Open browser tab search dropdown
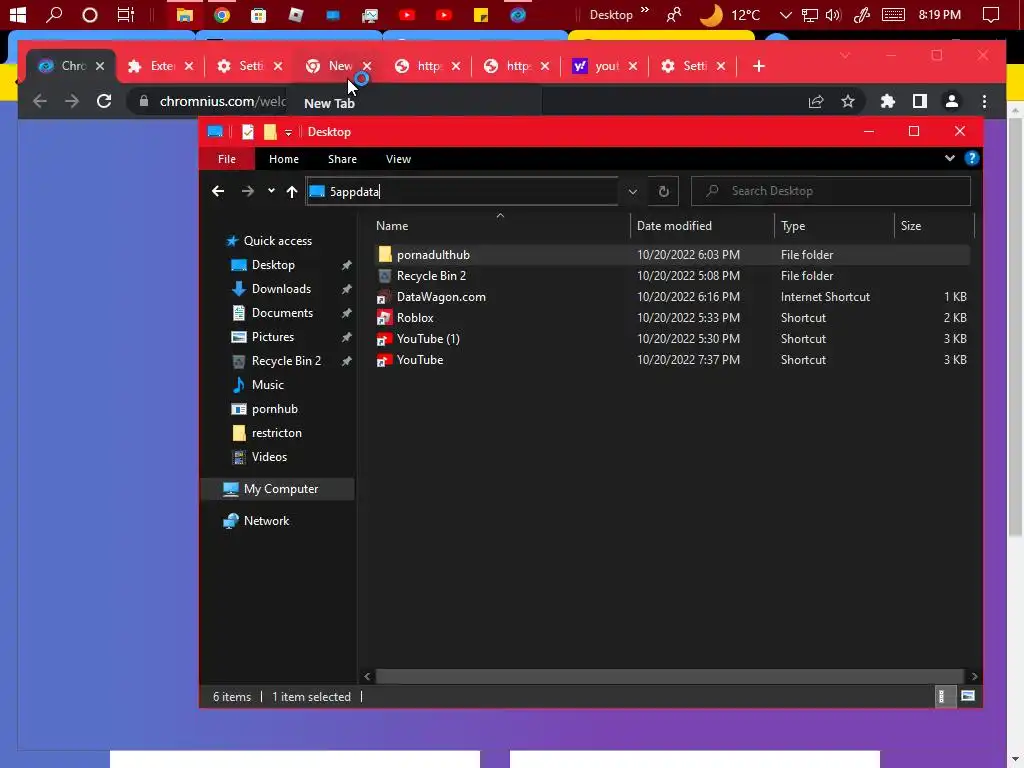This screenshot has width=1024, height=768. coord(844,56)
